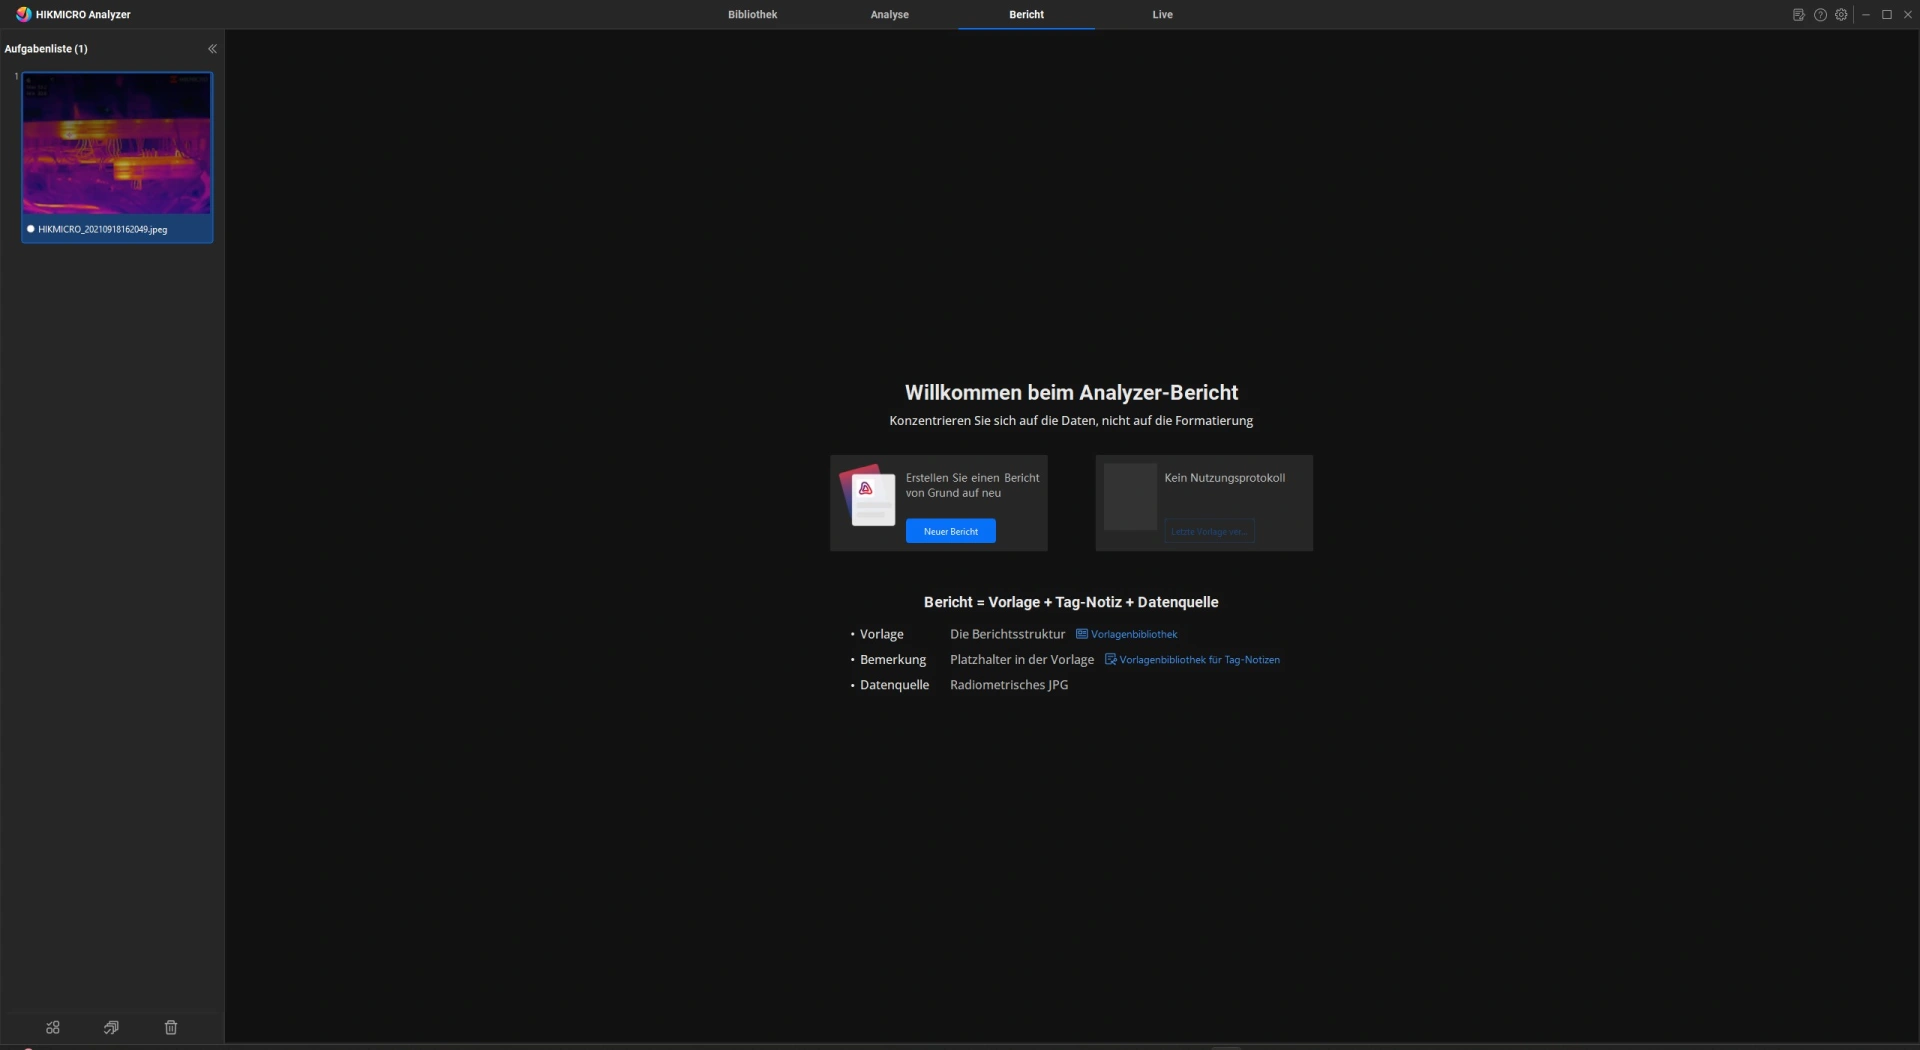Viewport: 1920px width, 1050px height.
Task: Switch to the Analyse tab
Action: (x=889, y=15)
